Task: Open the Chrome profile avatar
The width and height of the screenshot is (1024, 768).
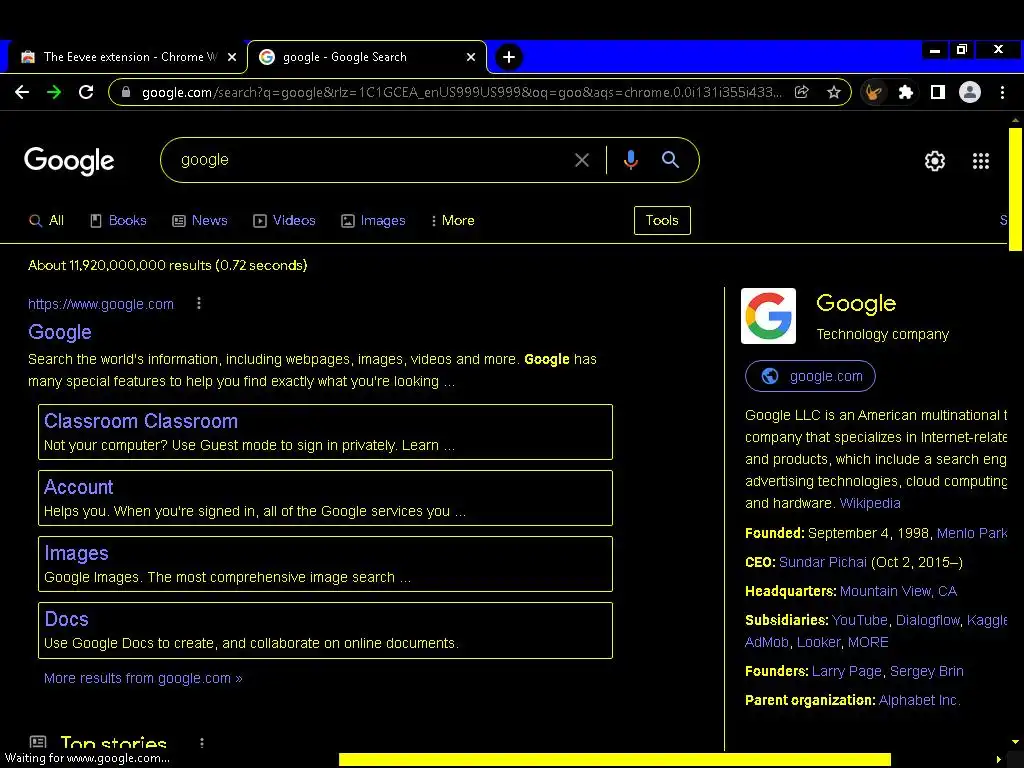Action: (970, 92)
